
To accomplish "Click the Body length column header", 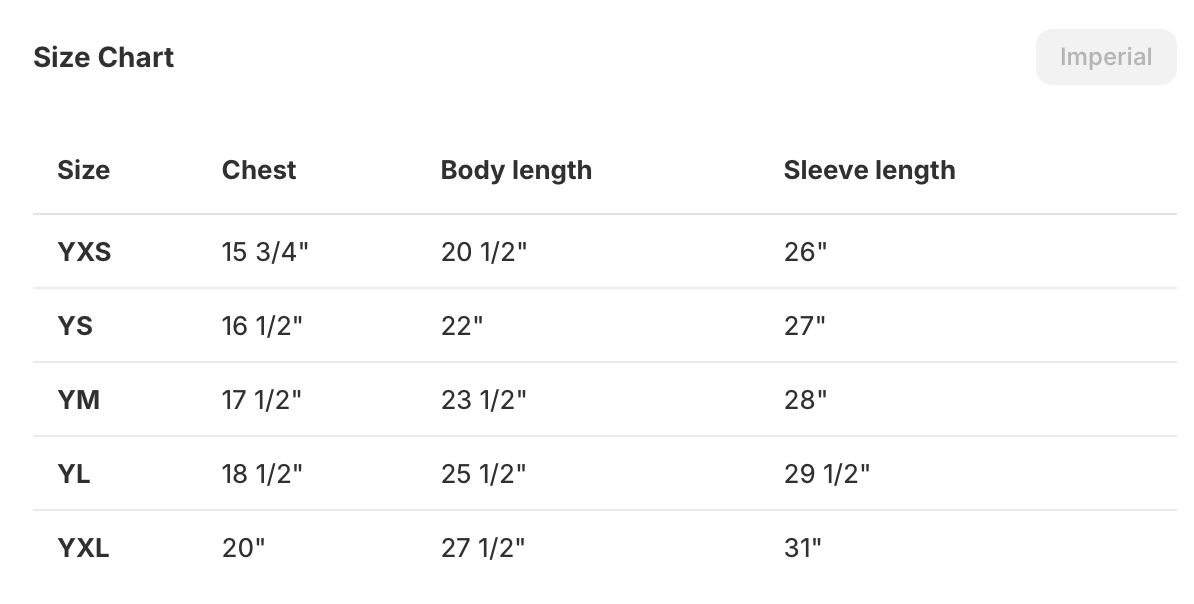I will pos(516,170).
